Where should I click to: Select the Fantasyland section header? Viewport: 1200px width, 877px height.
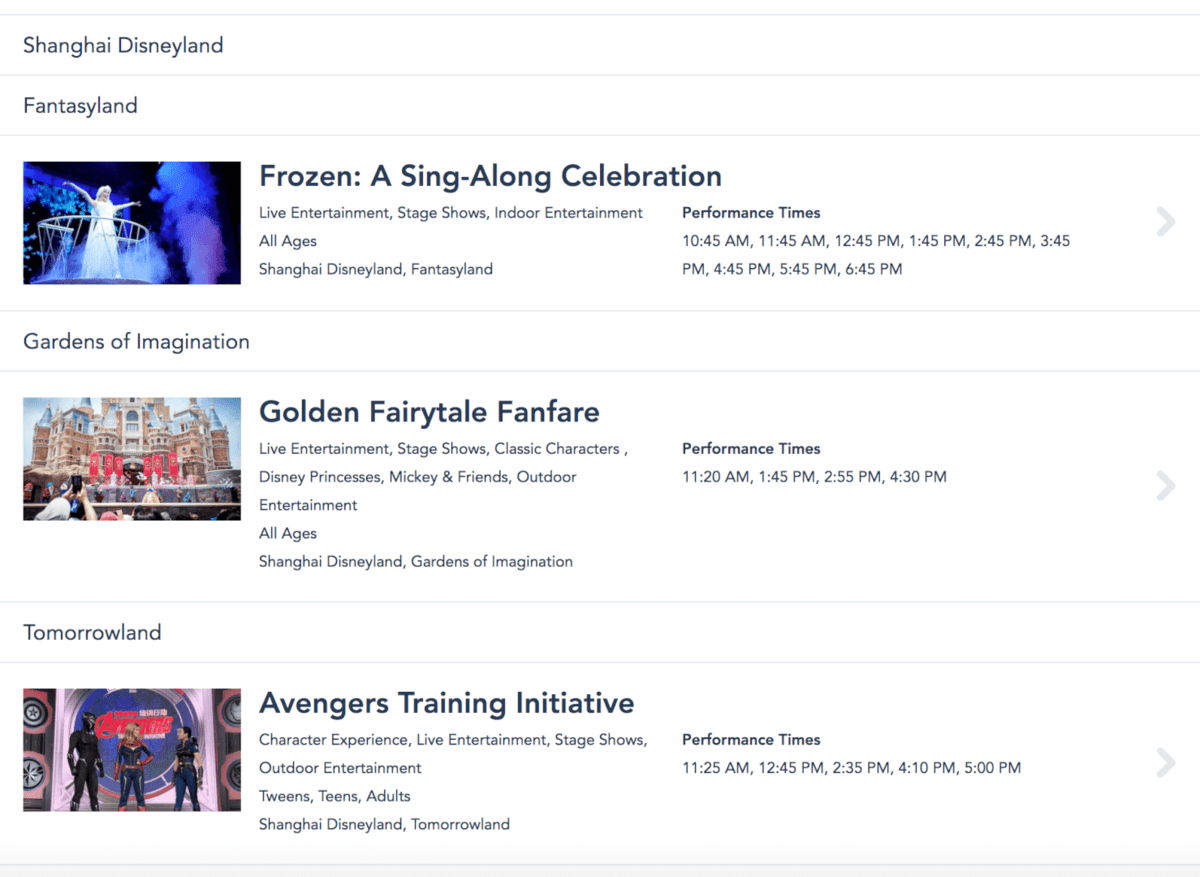[x=80, y=105]
